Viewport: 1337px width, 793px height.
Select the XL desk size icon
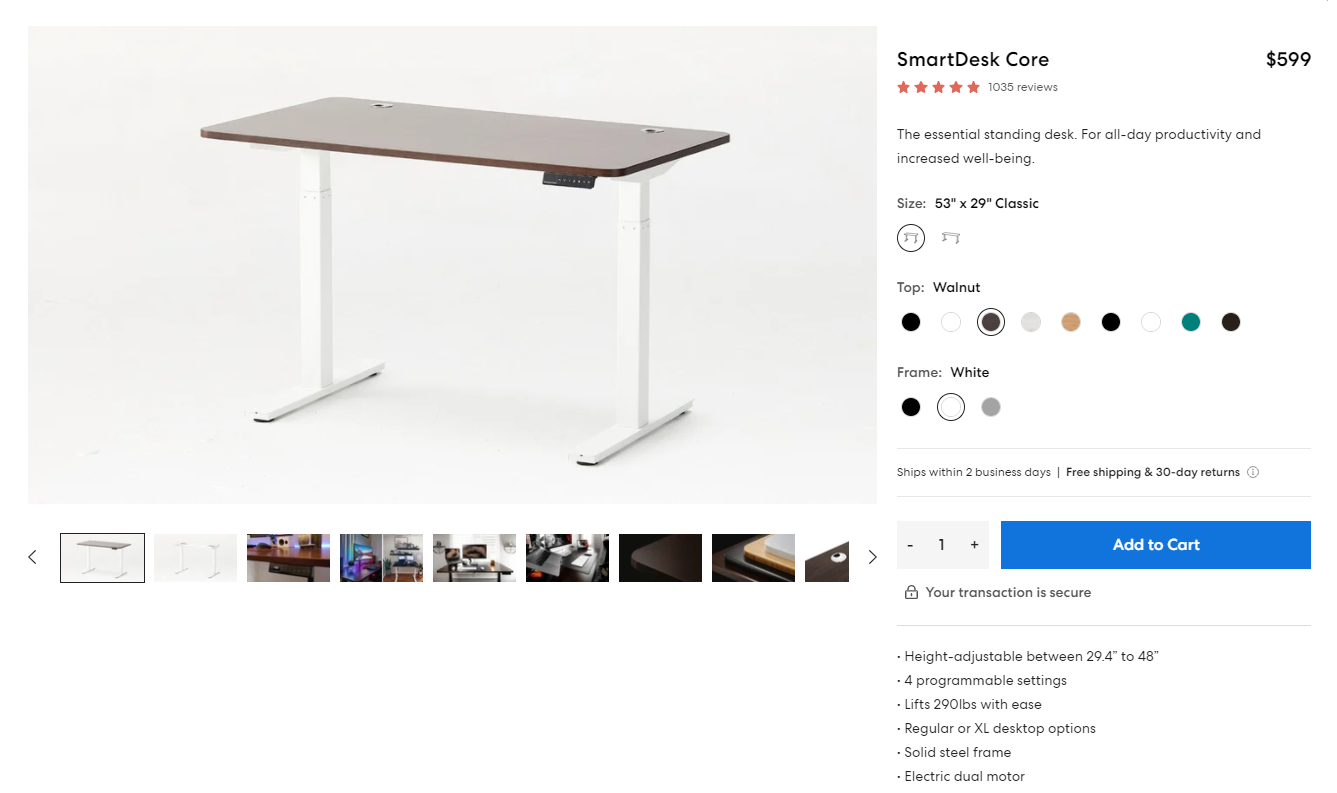[951, 238]
